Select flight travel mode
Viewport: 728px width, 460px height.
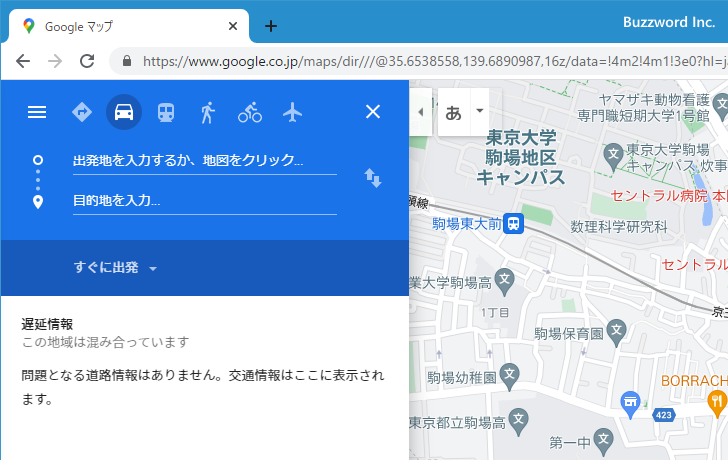[x=292, y=112]
